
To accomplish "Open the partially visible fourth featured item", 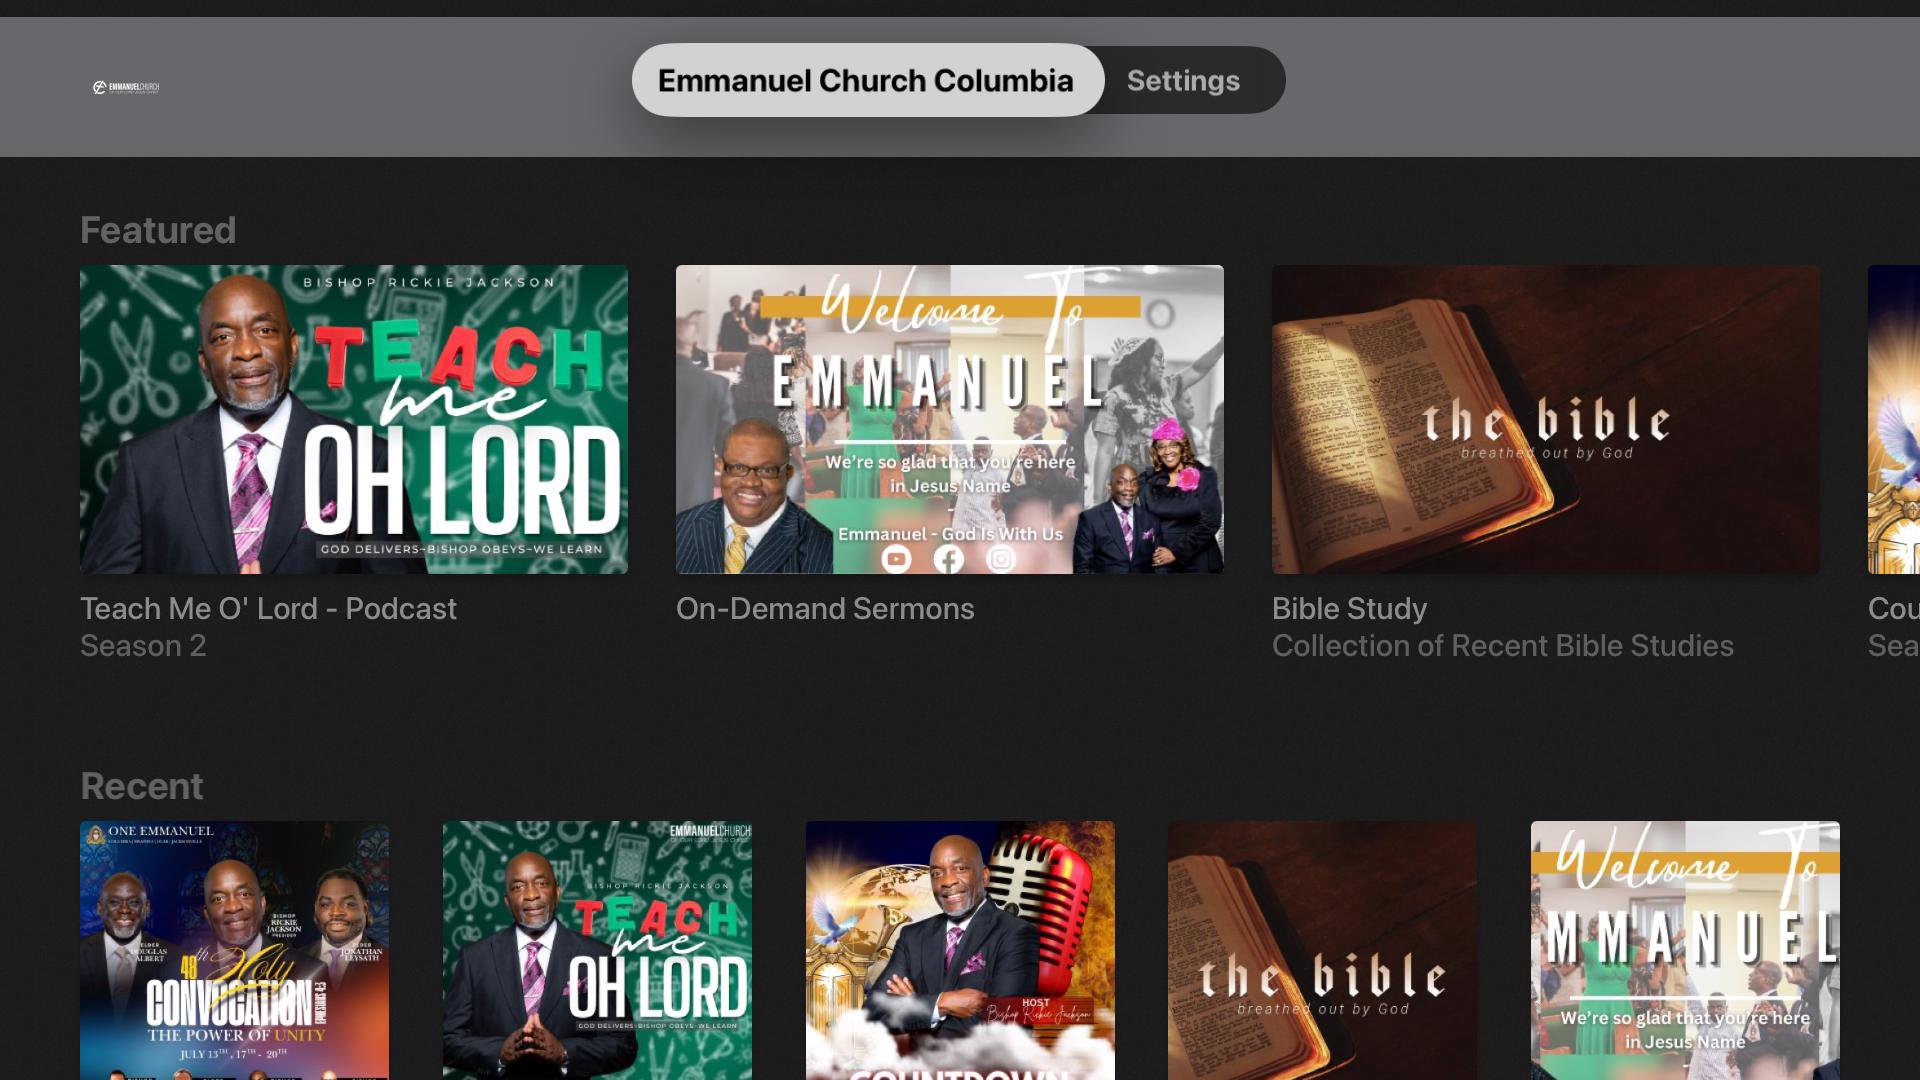I will pyautogui.click(x=1894, y=419).
